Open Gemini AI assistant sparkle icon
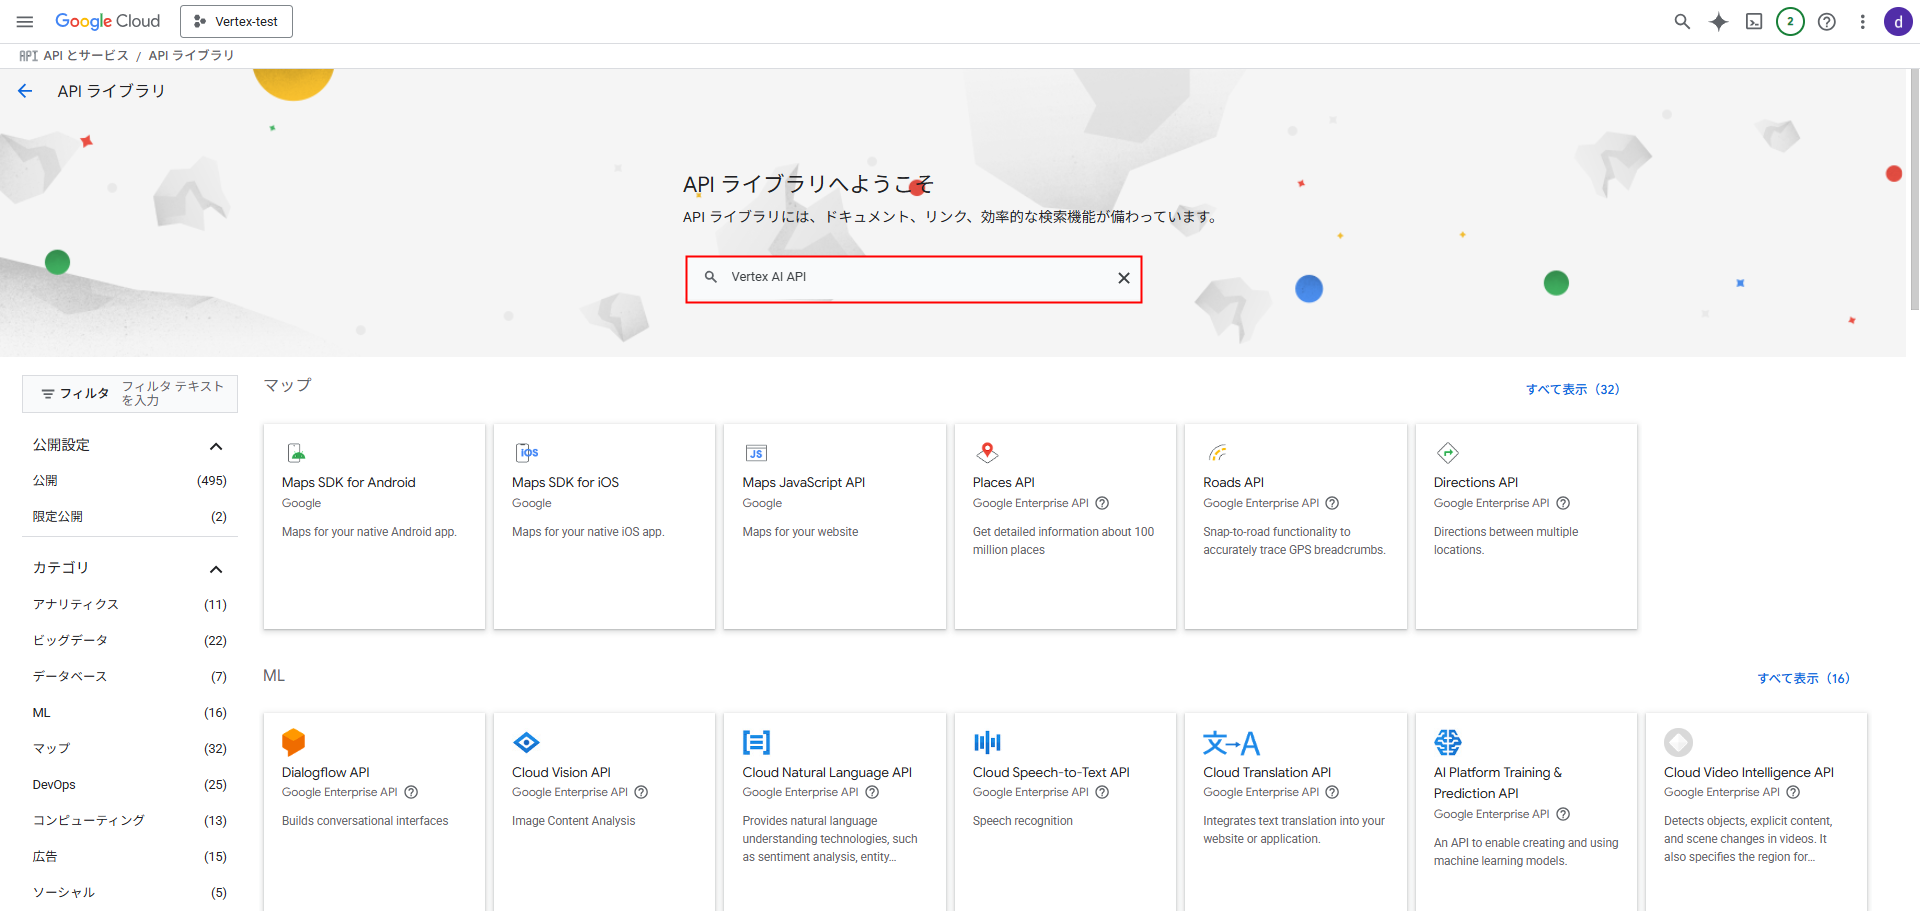The height and width of the screenshot is (911, 1920). pos(1718,22)
